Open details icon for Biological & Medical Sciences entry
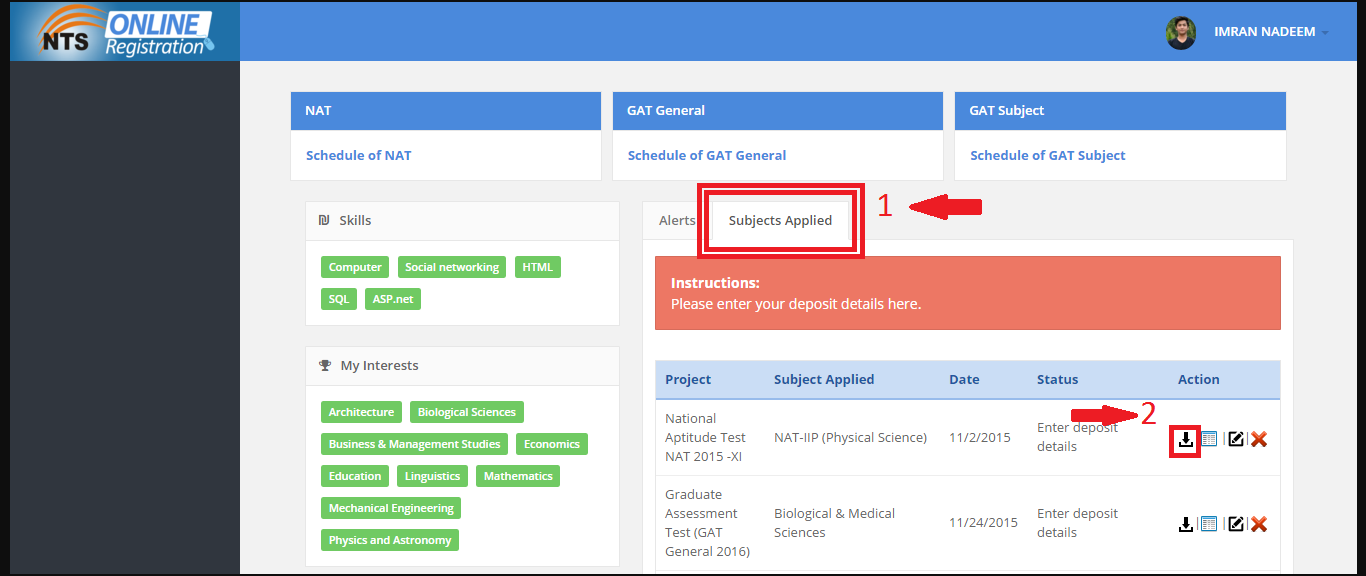 (x=1210, y=523)
